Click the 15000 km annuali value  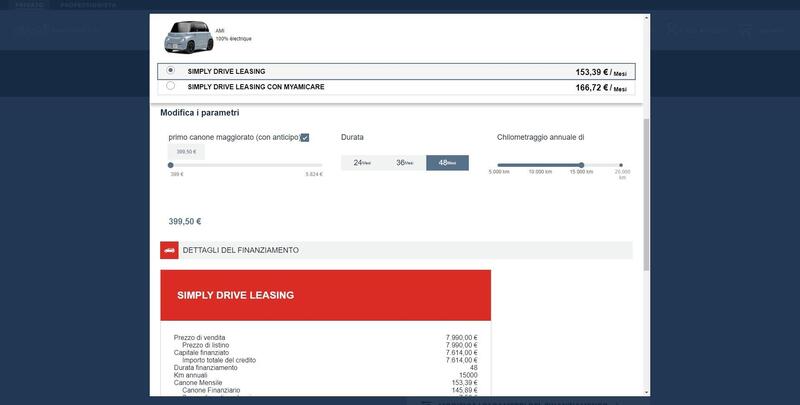468,375
